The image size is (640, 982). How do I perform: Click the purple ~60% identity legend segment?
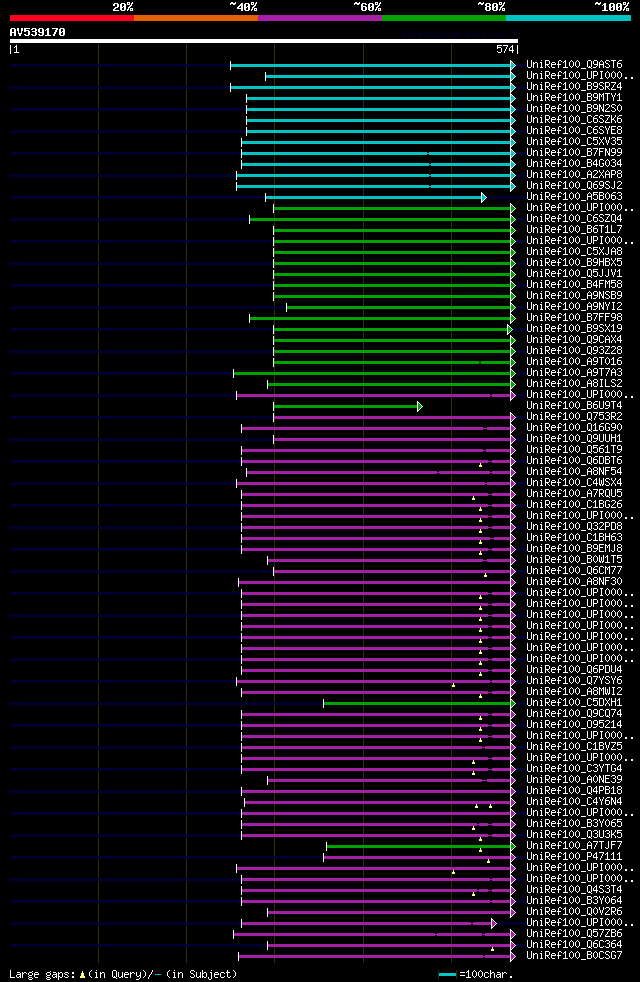point(320,18)
